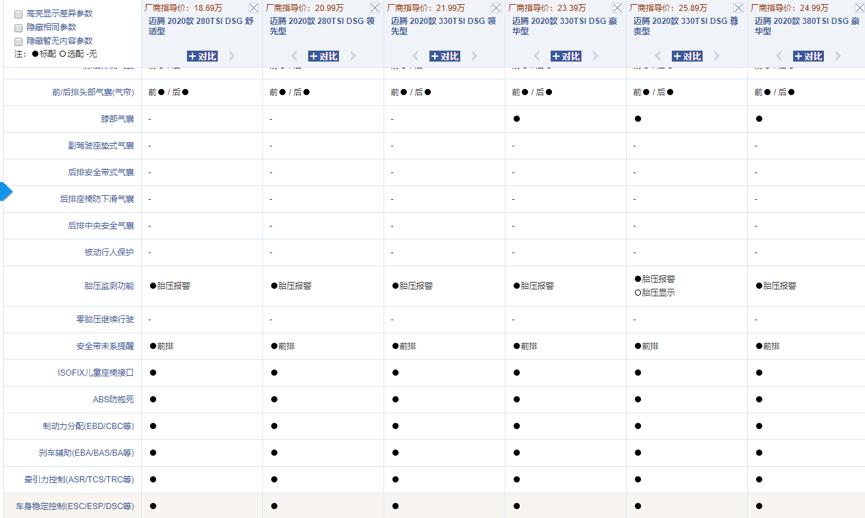Click 厂商指导价: 18.69万 price text
The image size is (865, 518).
click(184, 8)
